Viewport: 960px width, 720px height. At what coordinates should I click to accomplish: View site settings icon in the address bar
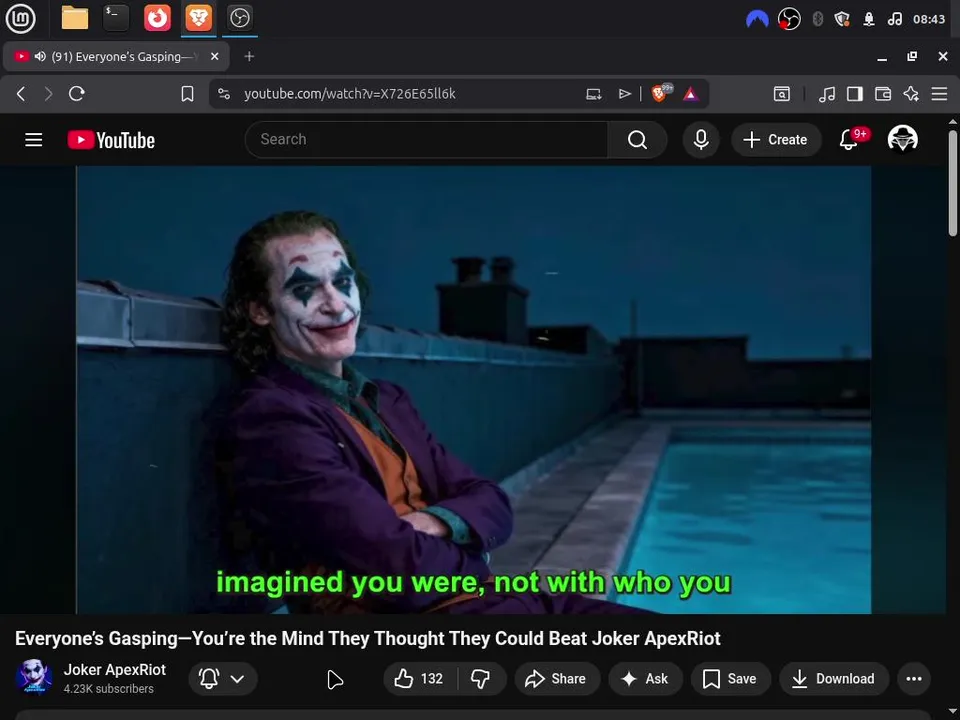click(224, 94)
